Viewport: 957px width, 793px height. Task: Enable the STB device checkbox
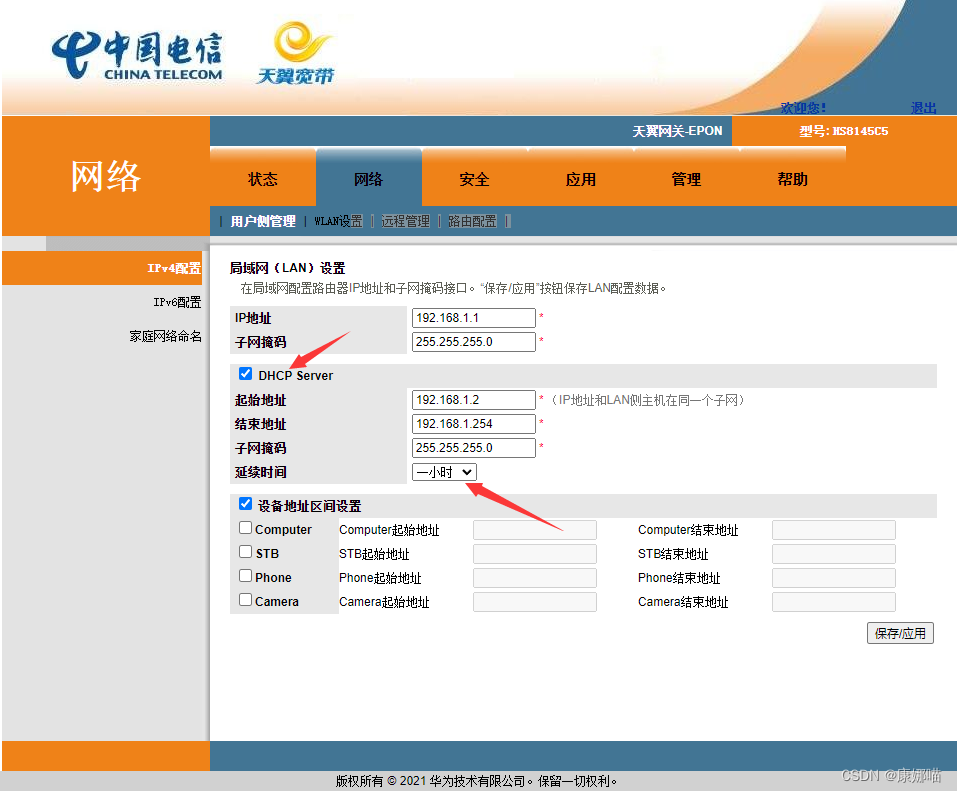tap(245, 551)
